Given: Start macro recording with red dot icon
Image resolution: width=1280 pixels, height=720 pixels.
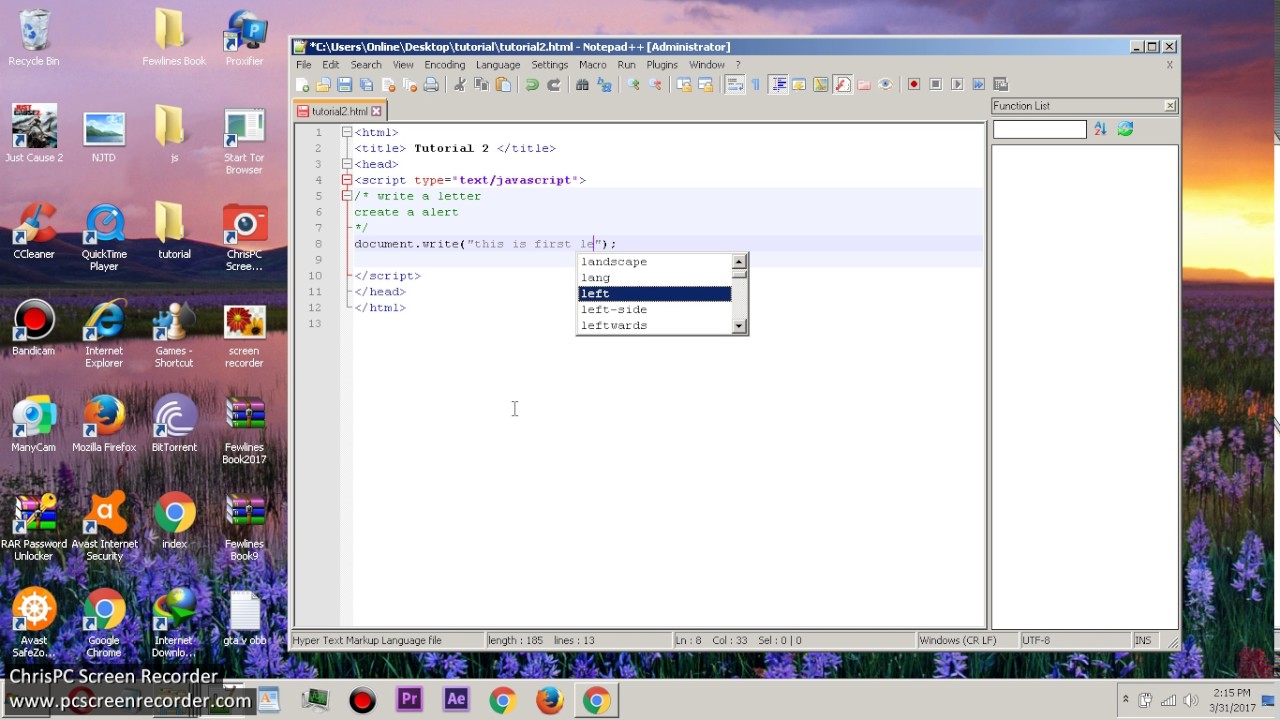Looking at the screenshot, I should (913, 85).
